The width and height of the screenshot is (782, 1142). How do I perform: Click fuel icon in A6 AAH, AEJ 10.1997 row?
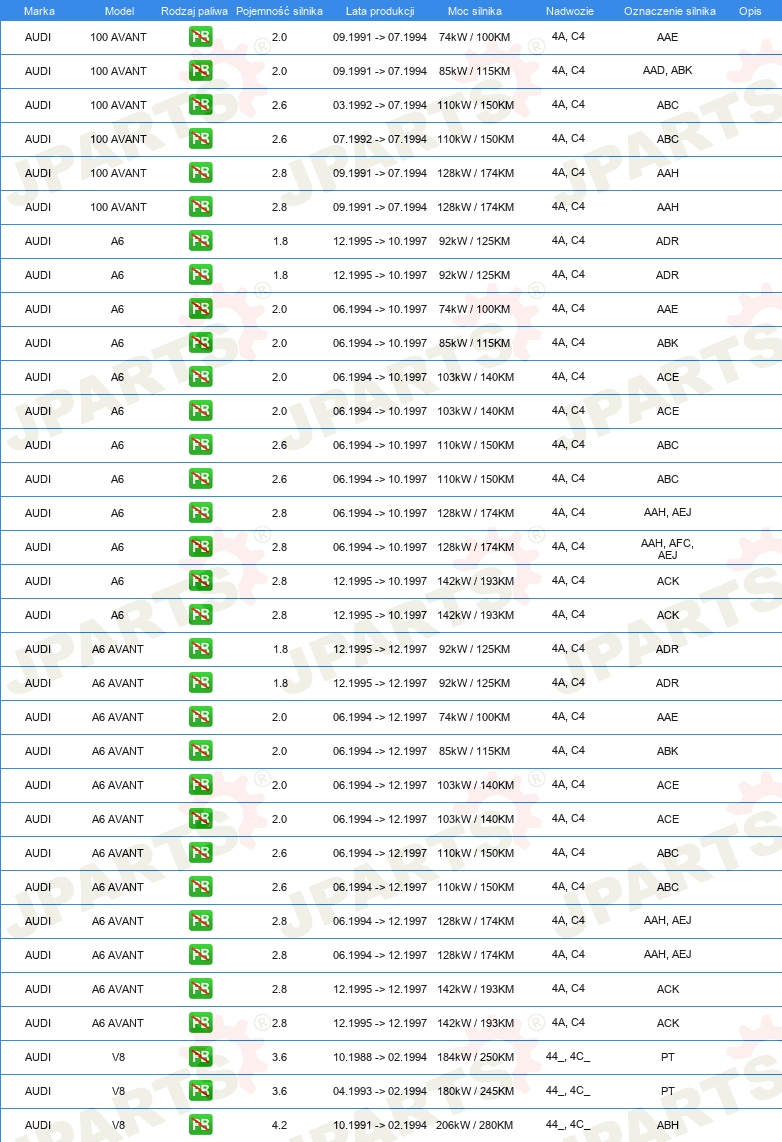[200, 513]
